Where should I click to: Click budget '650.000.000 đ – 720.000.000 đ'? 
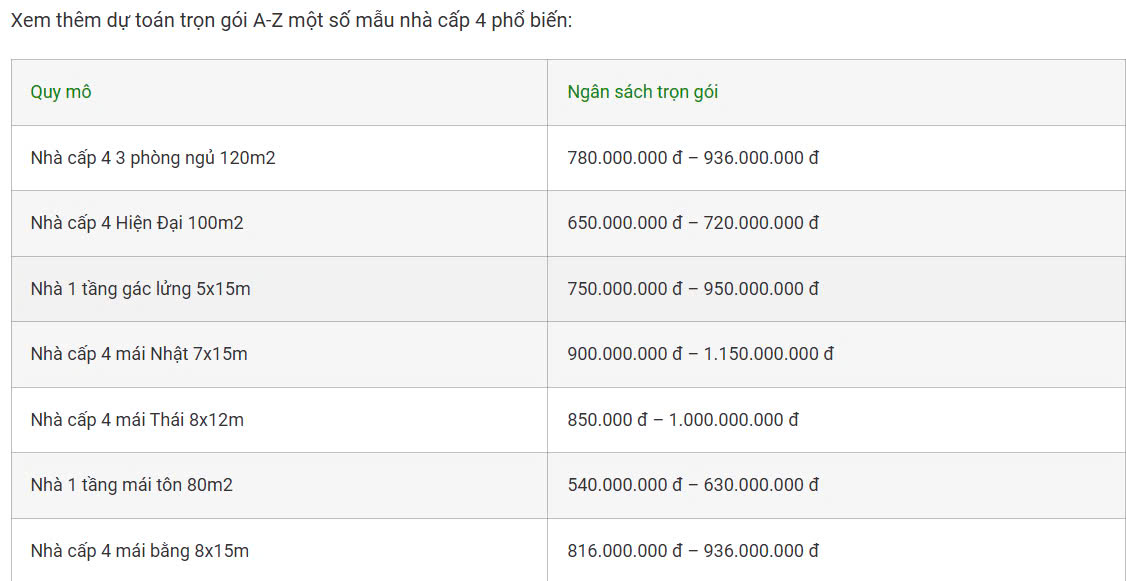(693, 223)
